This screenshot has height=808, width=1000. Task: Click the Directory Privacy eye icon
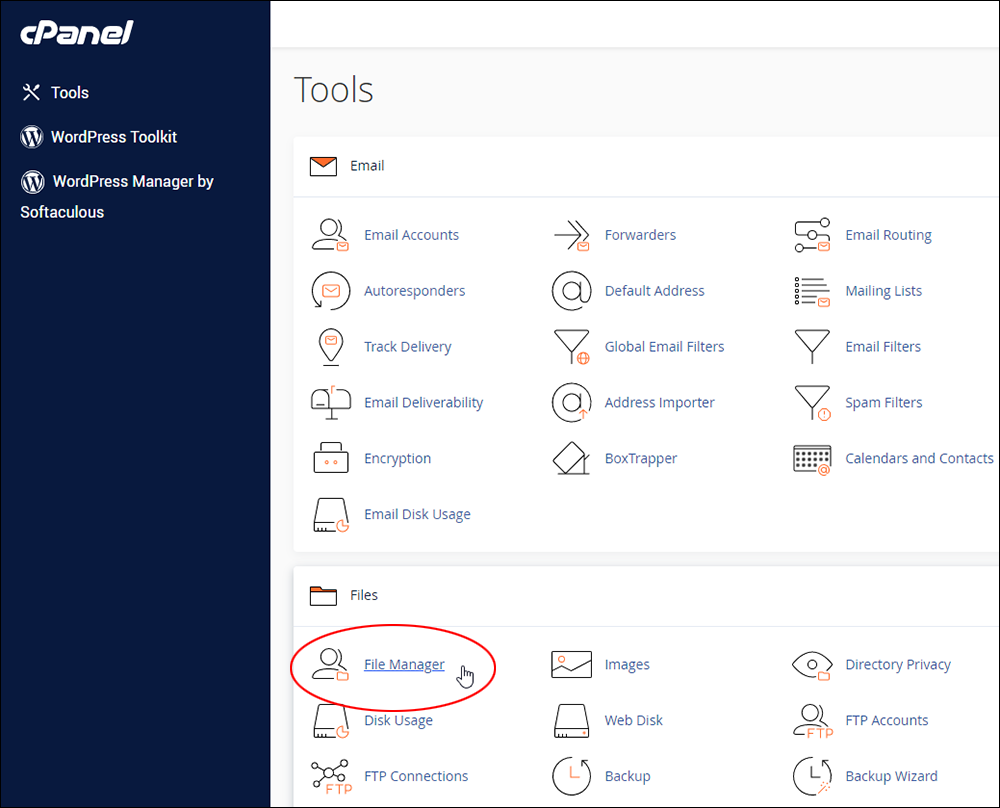pos(812,665)
